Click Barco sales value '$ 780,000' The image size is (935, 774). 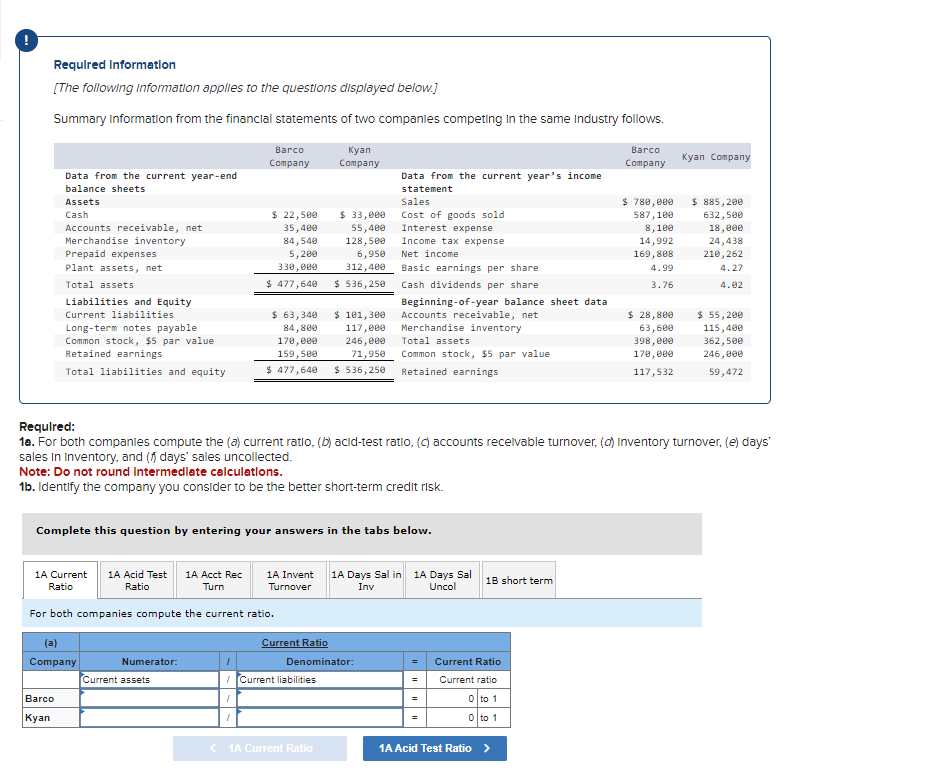pyautogui.click(x=648, y=202)
